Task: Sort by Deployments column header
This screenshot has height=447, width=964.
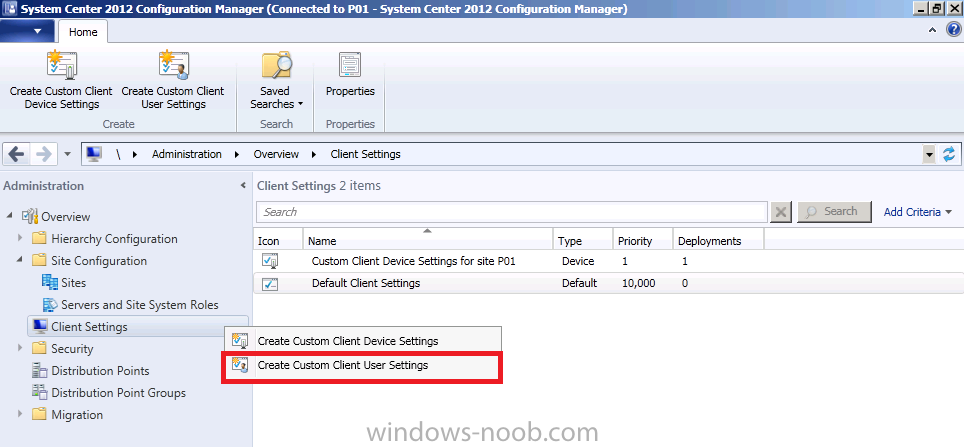Action: pyautogui.click(x=718, y=239)
